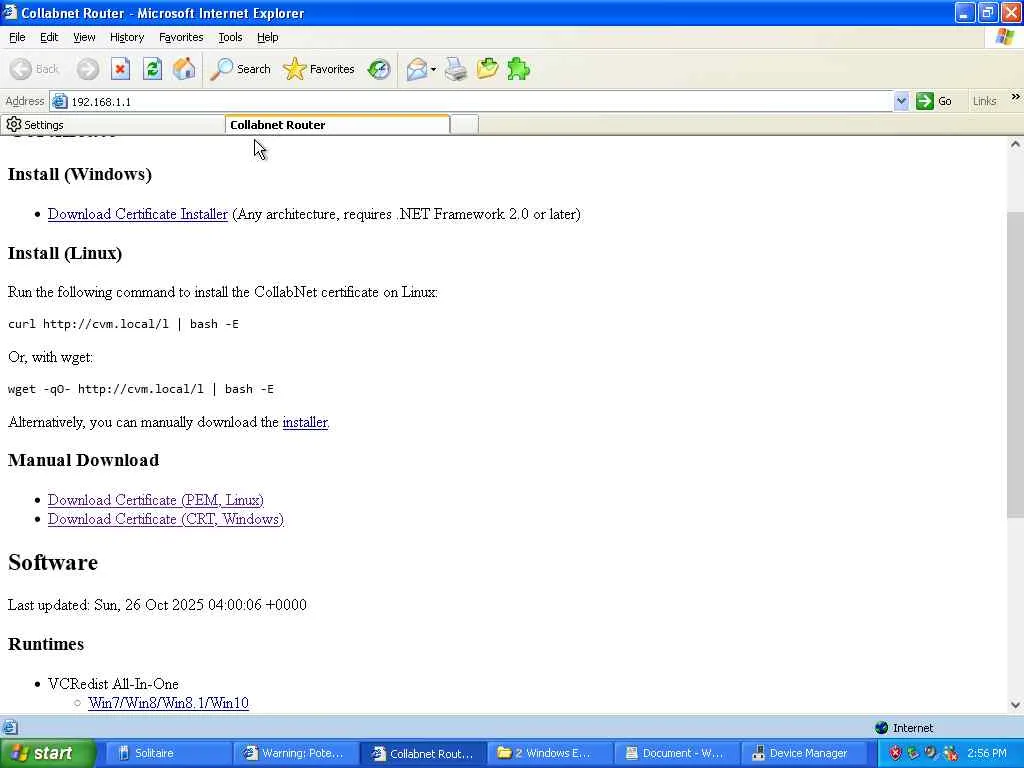Open the Favorites star toolbar button

point(319,69)
